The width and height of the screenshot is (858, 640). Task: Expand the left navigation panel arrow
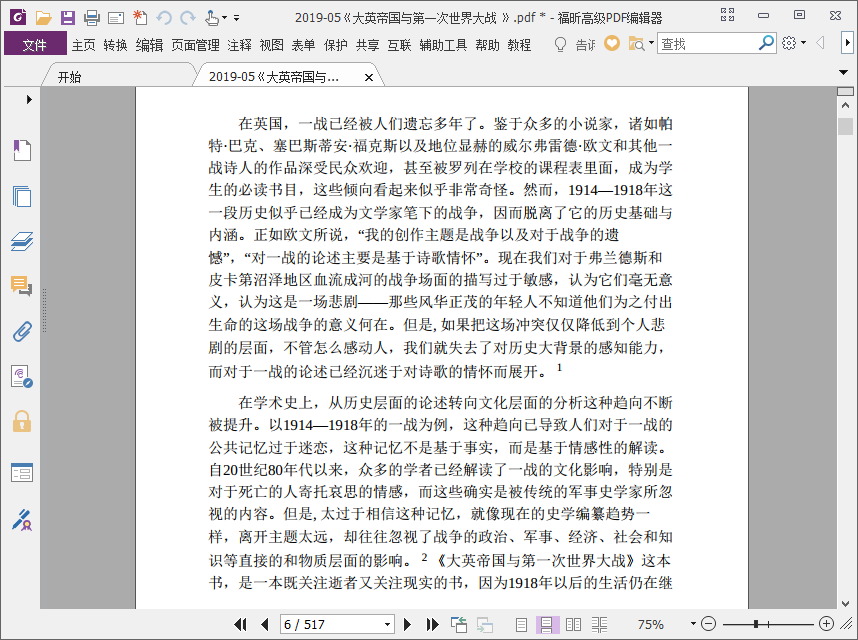click(x=29, y=100)
